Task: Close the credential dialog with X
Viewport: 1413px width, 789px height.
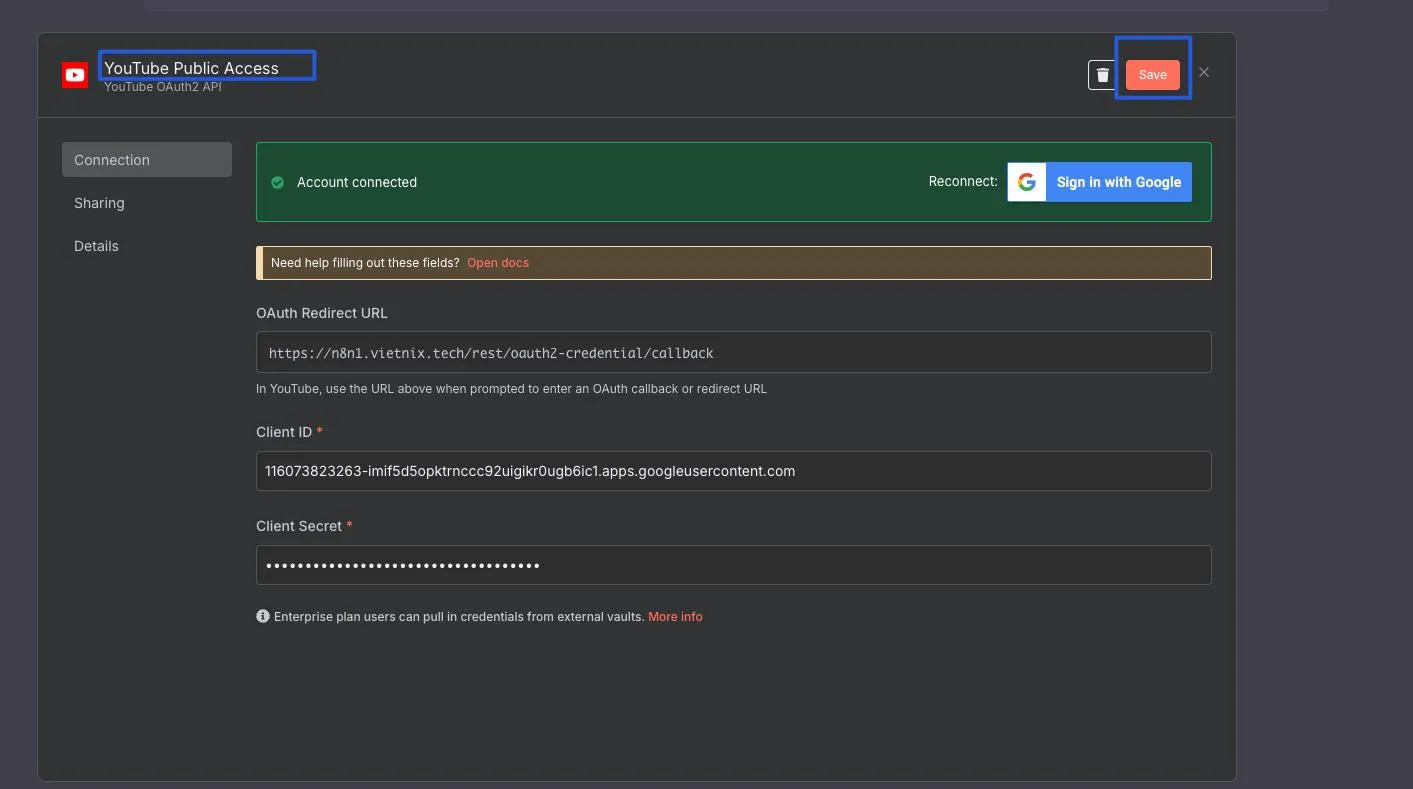Action: click(1204, 72)
